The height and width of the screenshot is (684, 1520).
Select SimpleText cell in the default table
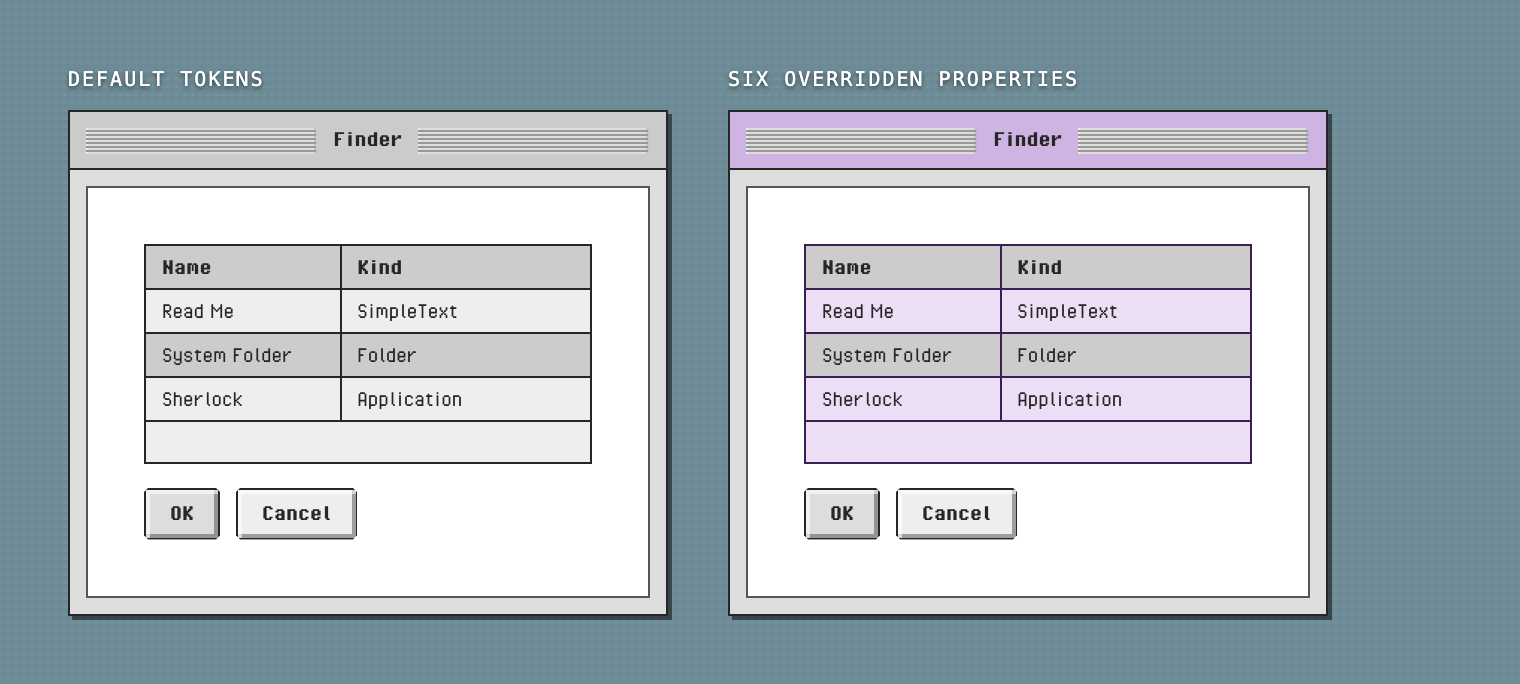(466, 311)
